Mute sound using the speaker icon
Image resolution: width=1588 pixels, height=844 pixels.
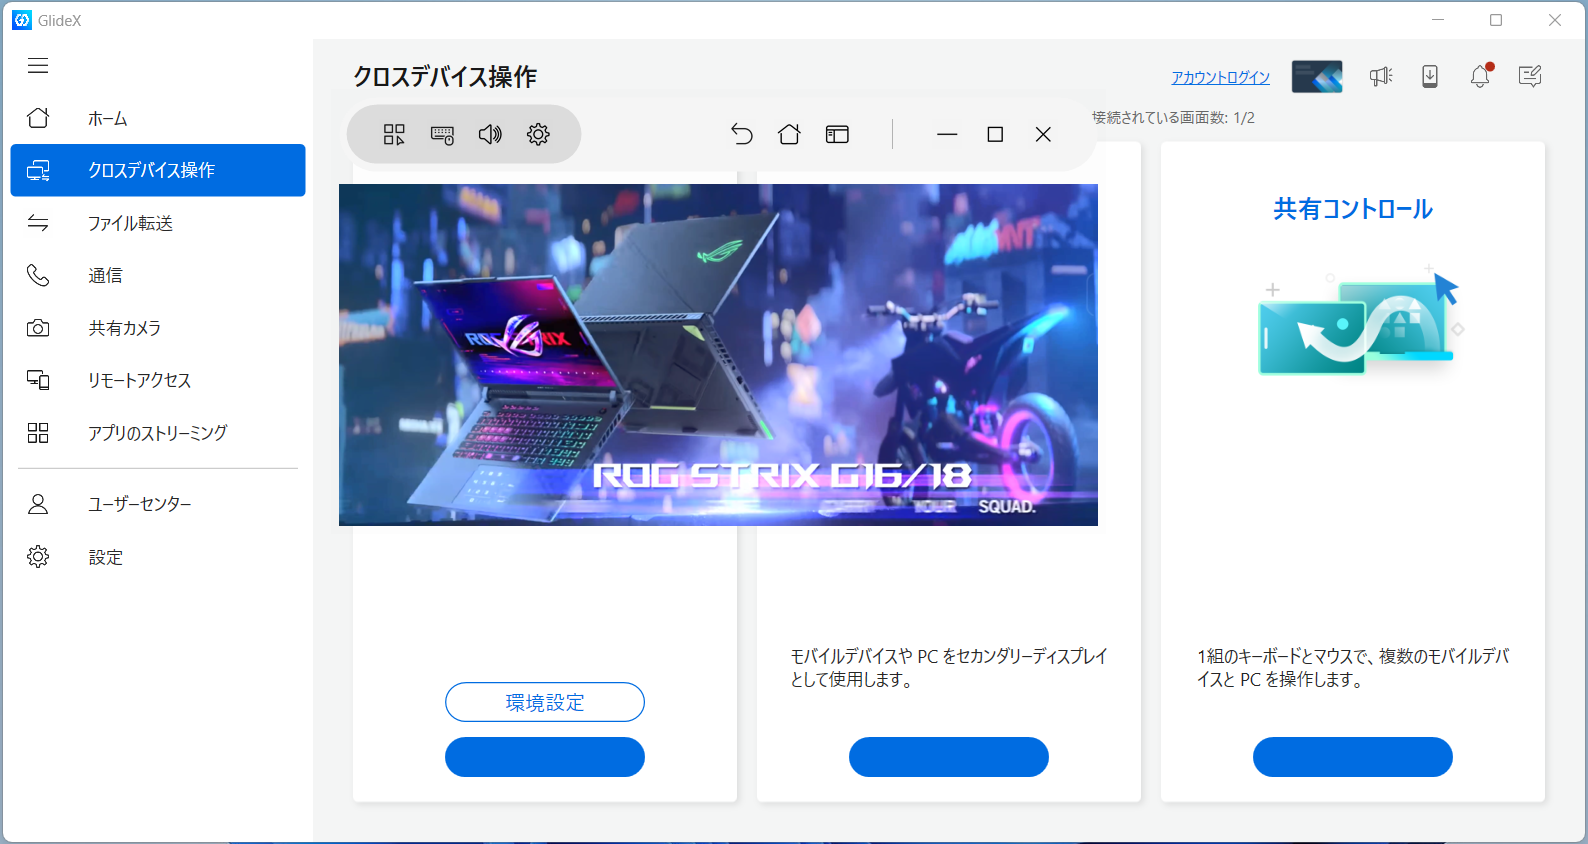(490, 135)
